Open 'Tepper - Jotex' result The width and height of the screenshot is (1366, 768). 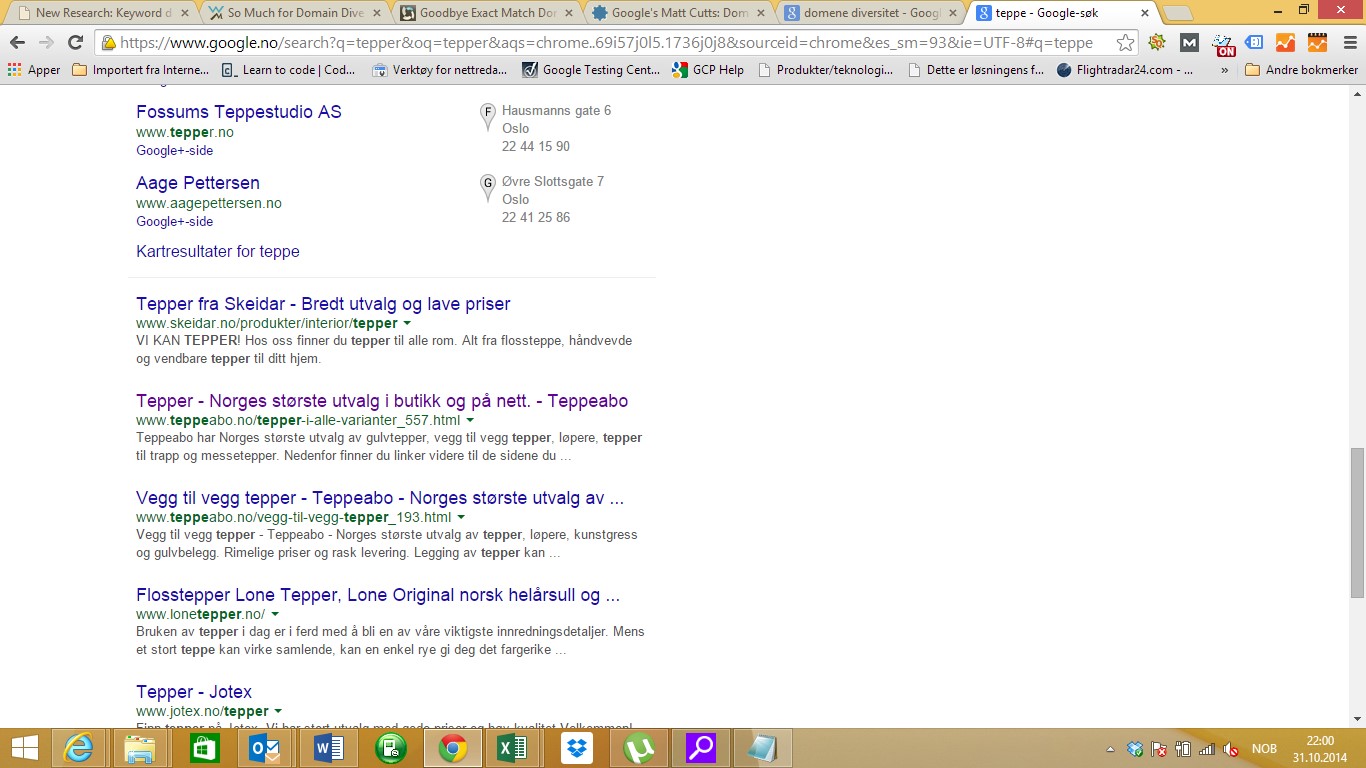tap(194, 692)
